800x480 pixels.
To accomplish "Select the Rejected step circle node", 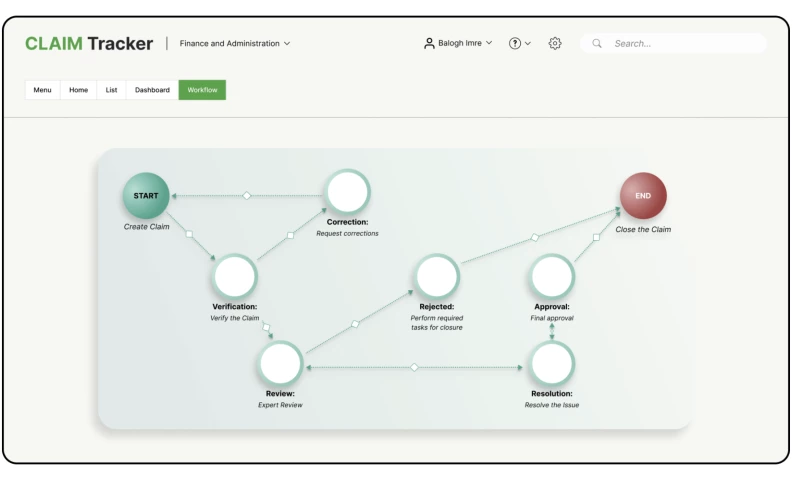I will point(437,276).
